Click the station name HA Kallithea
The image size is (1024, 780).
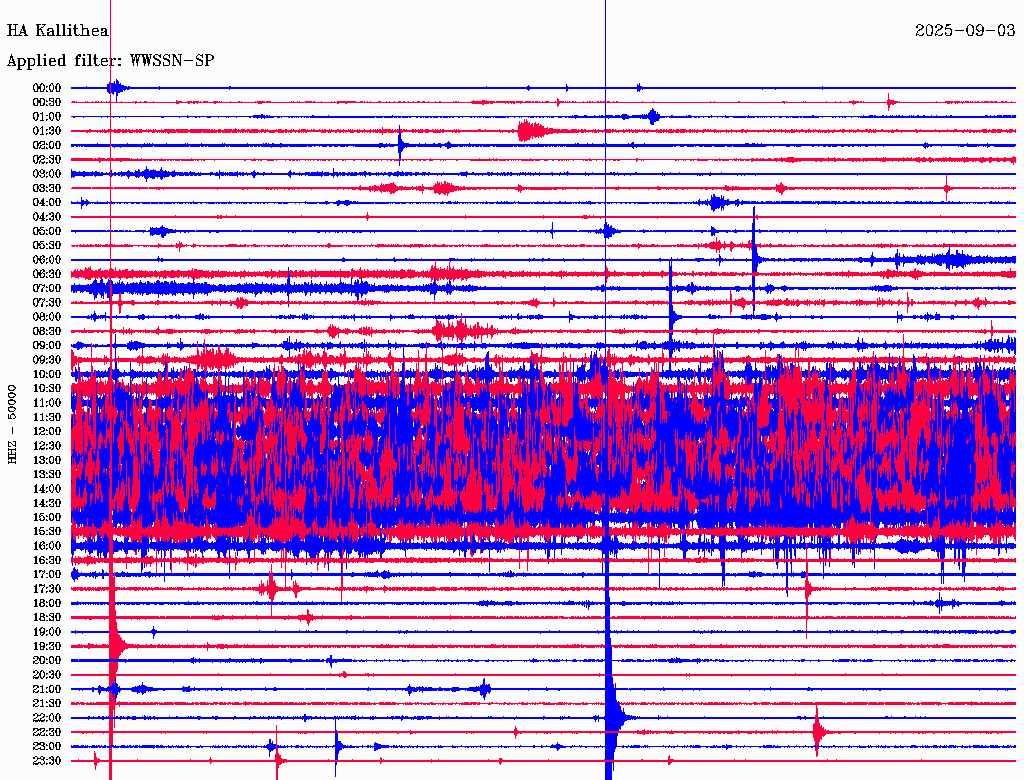coord(57,31)
